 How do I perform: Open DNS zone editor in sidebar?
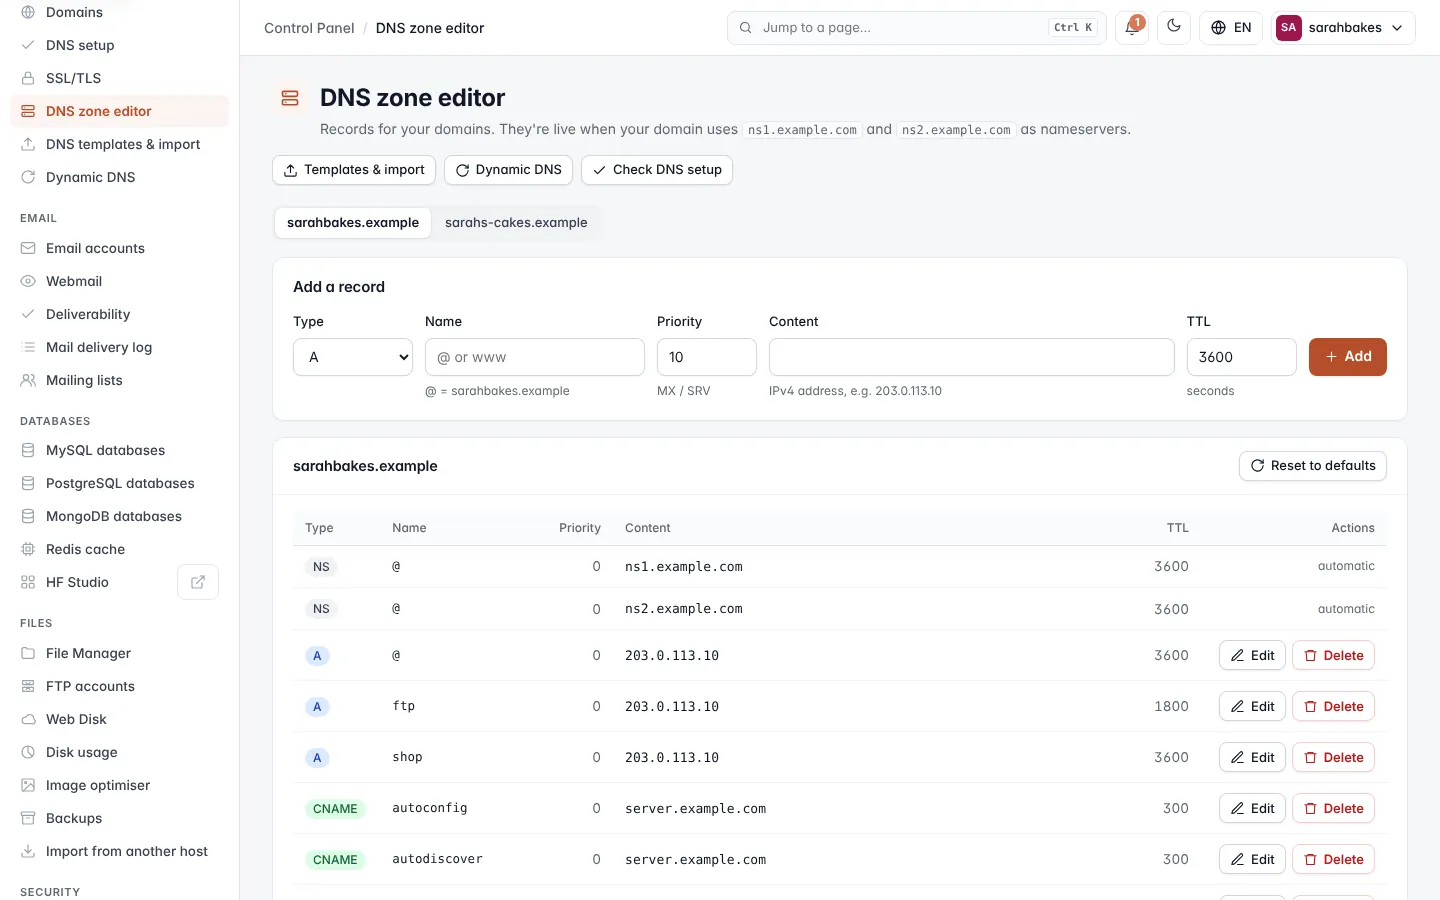click(x=119, y=111)
